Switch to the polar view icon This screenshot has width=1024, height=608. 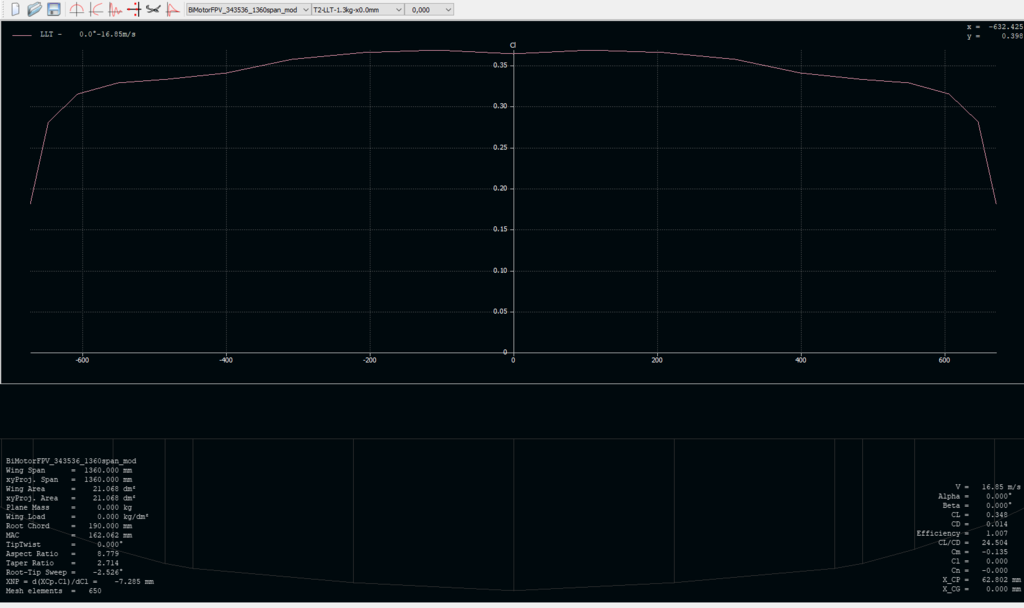point(95,9)
